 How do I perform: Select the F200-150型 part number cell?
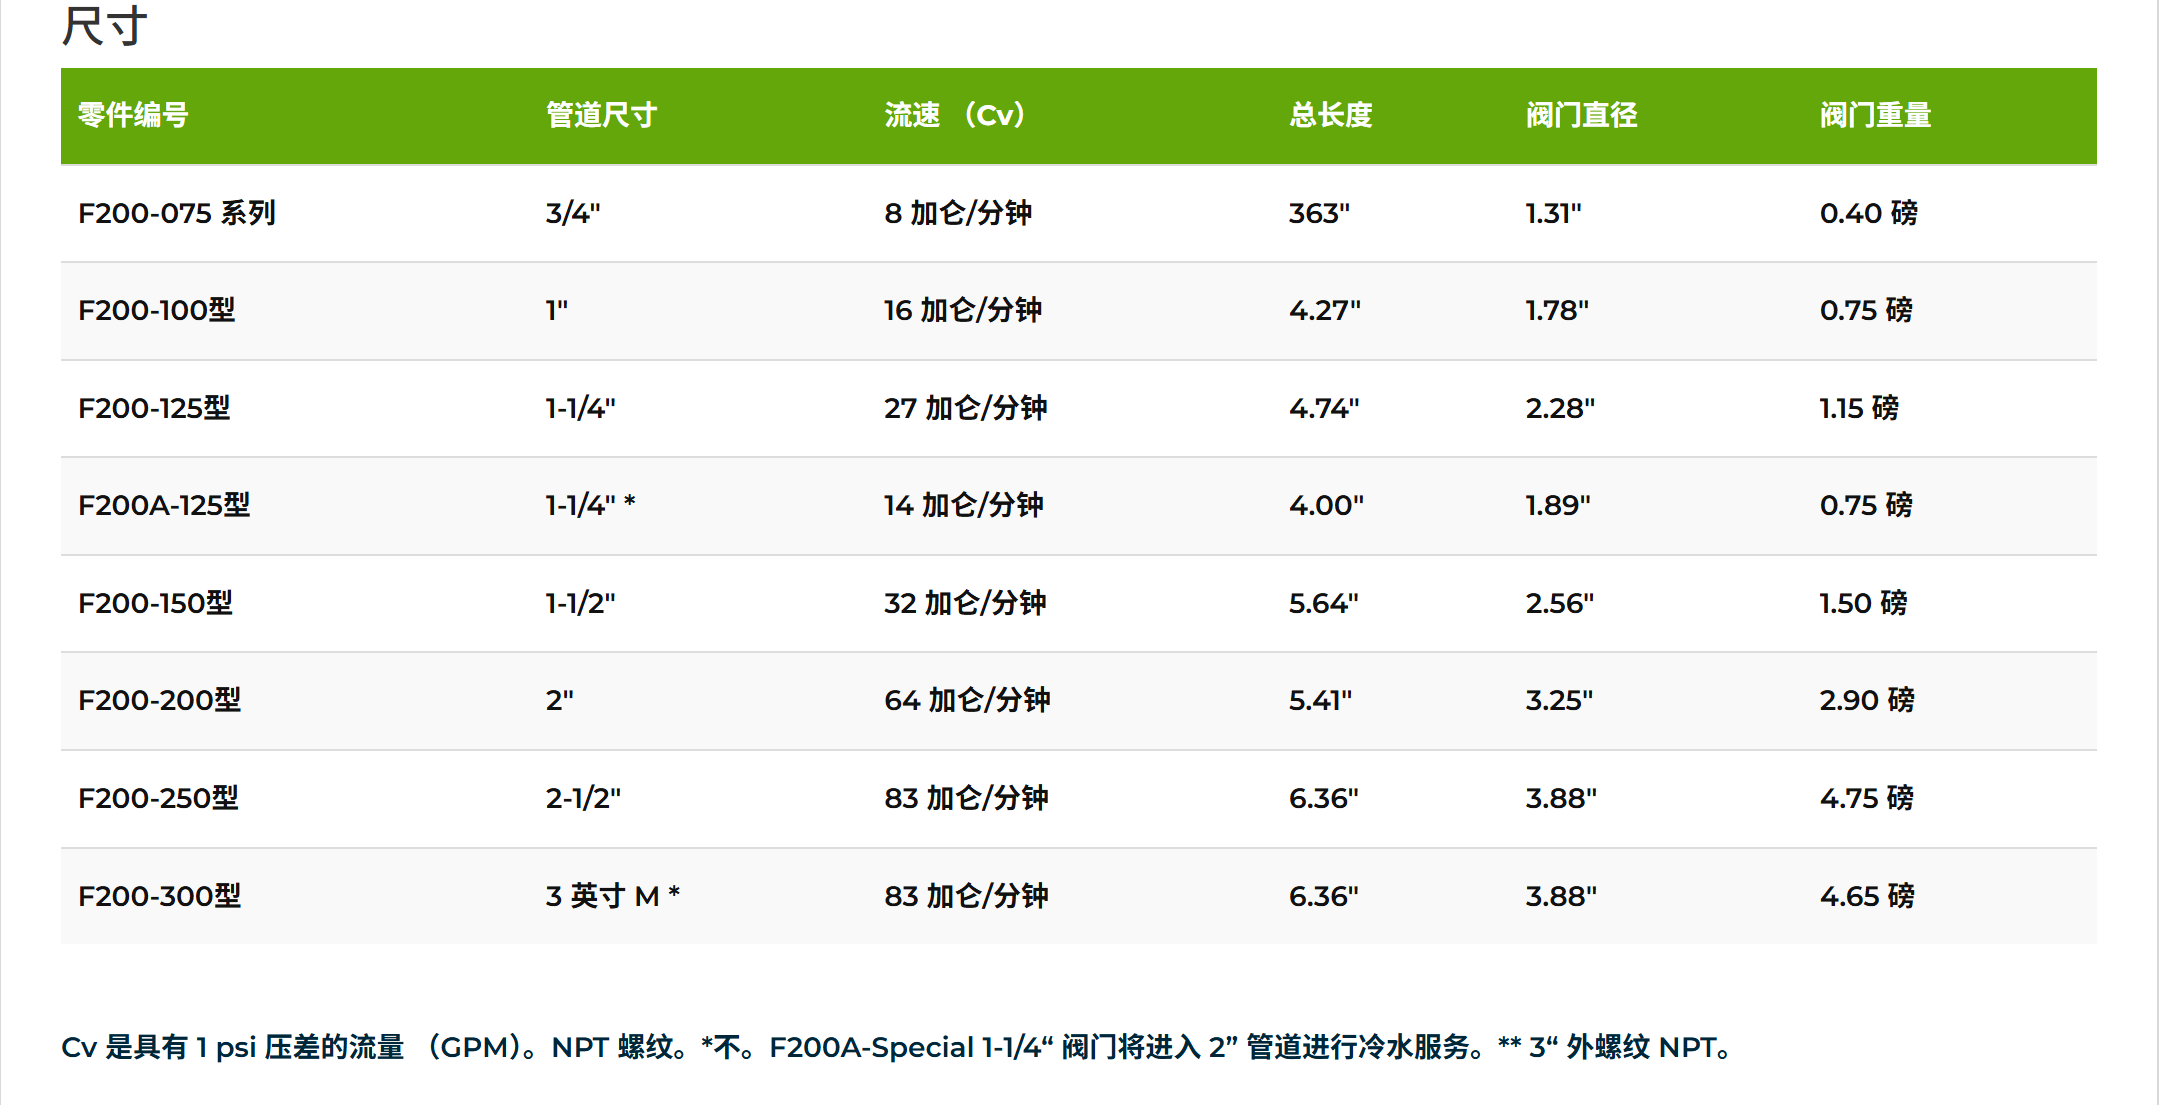pyautogui.click(x=156, y=603)
